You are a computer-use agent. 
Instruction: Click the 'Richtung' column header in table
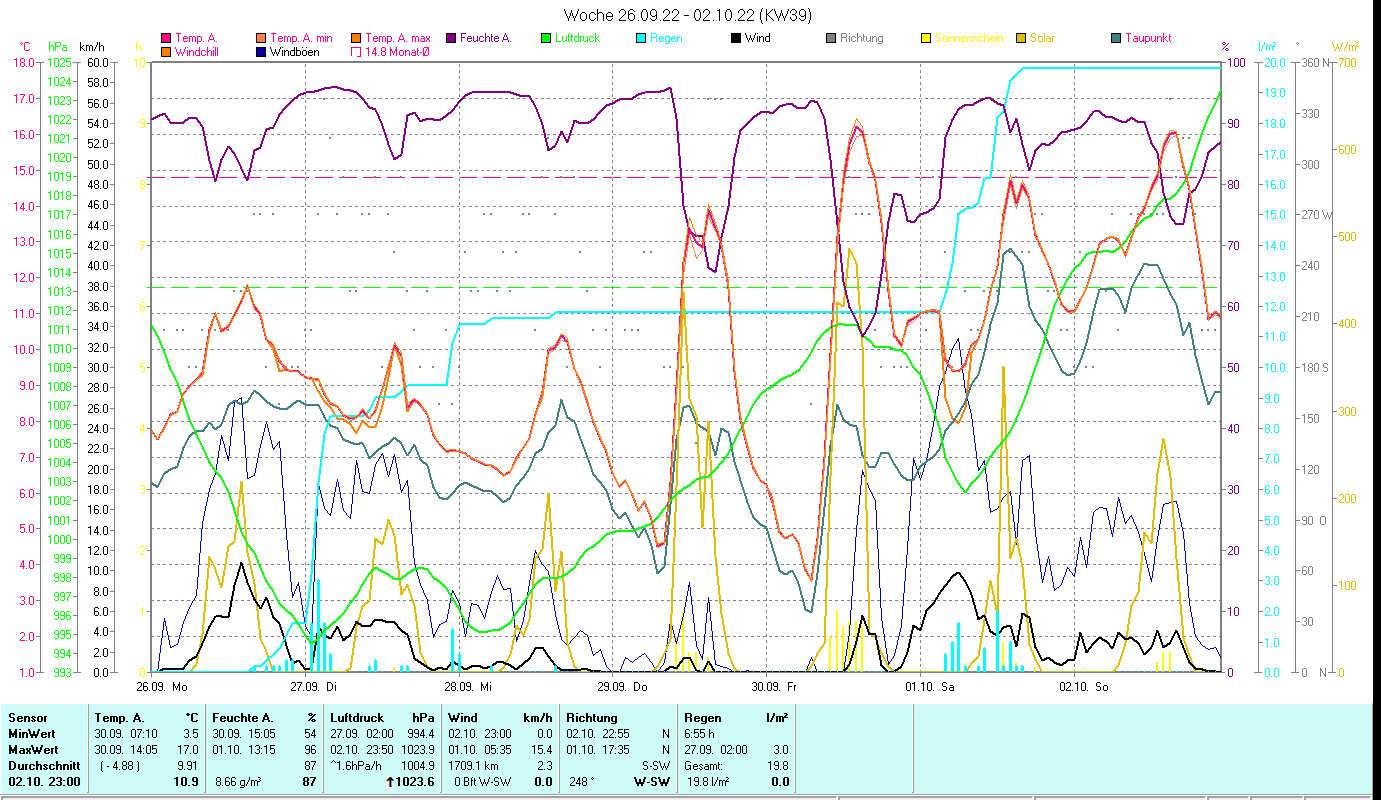coord(591,718)
